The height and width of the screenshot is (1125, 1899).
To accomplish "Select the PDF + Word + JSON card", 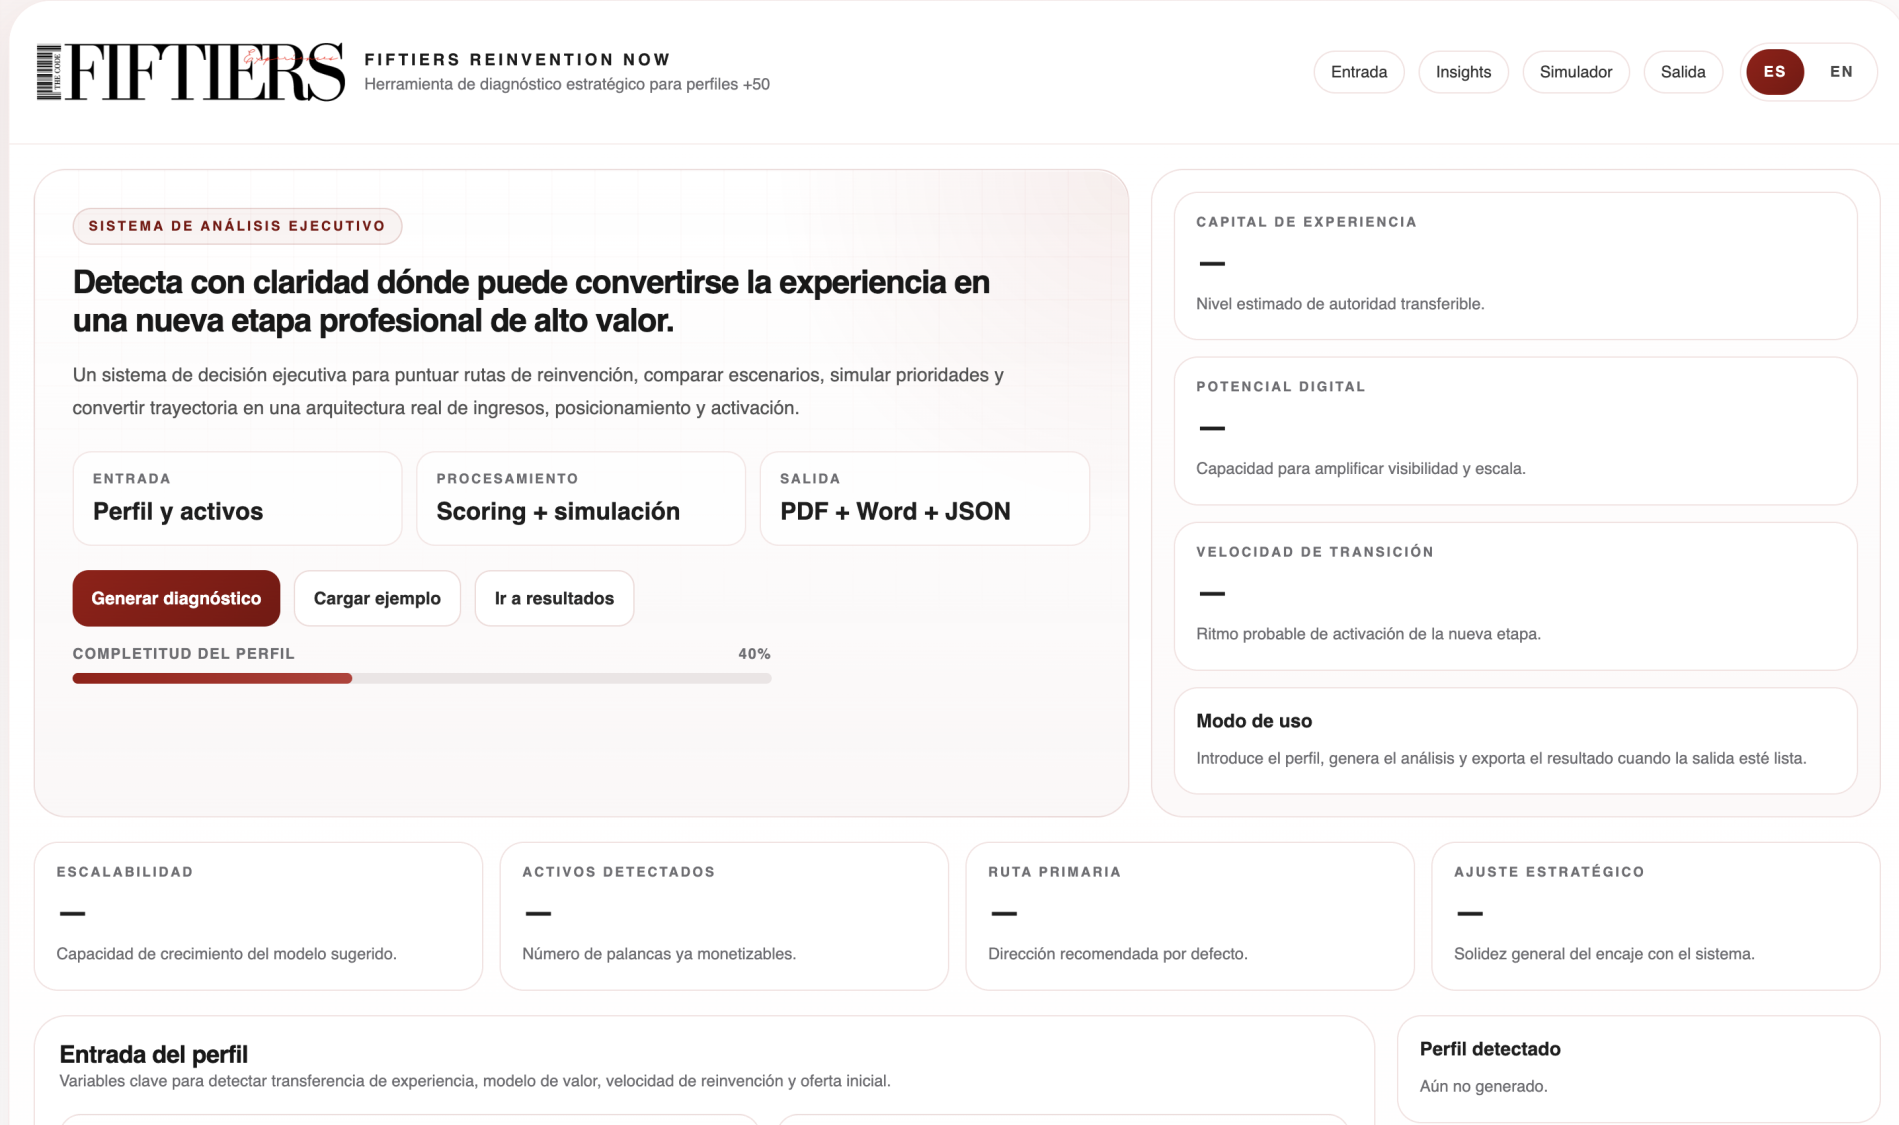I will click(924, 498).
